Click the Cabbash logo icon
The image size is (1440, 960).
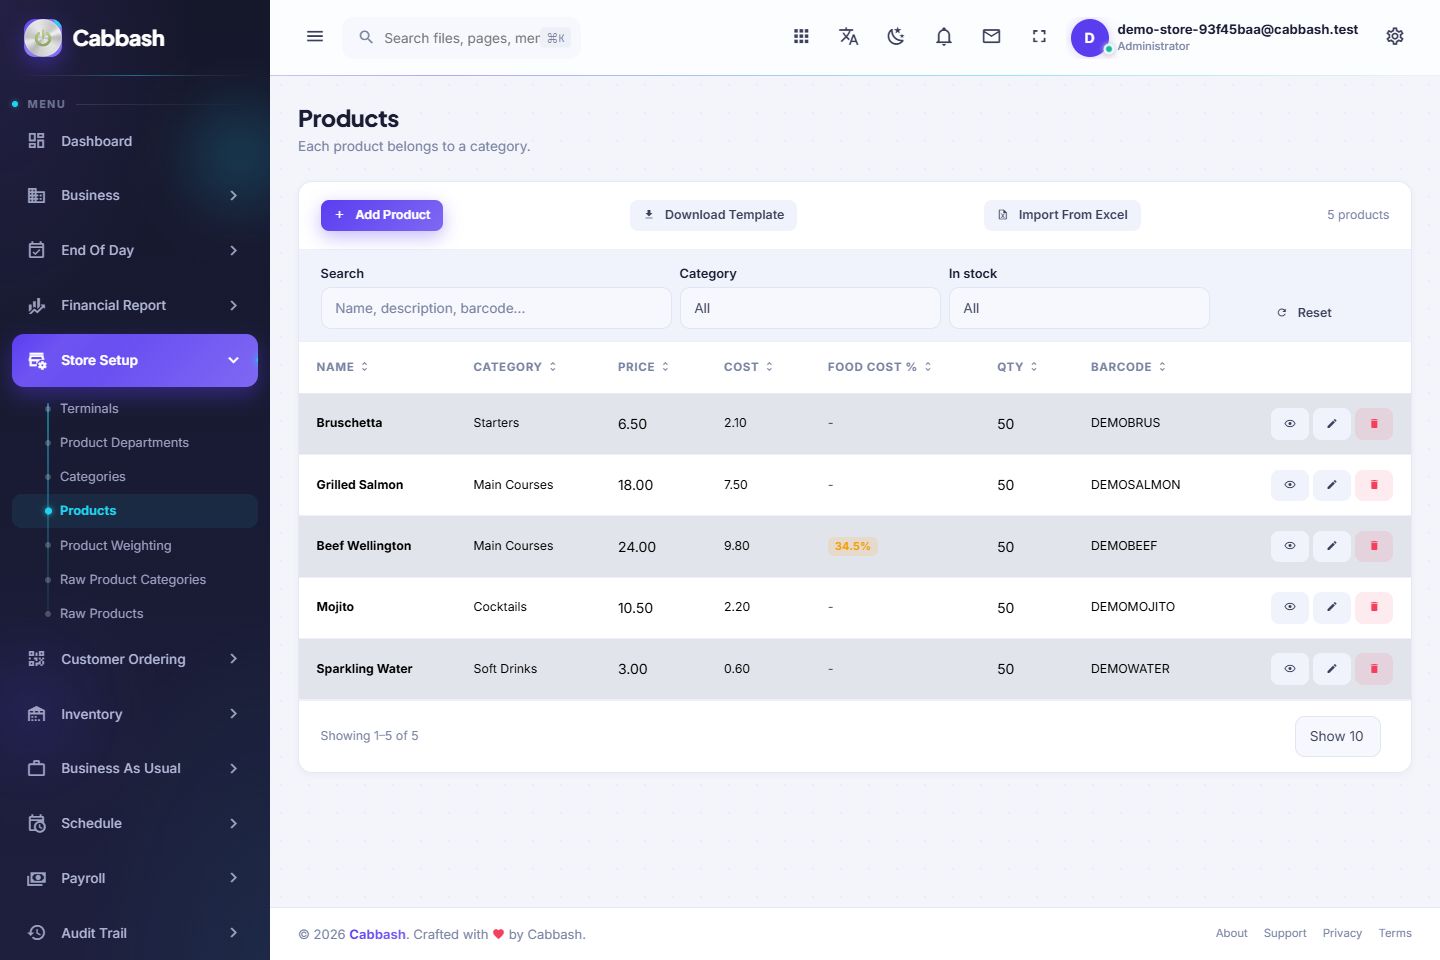43,38
